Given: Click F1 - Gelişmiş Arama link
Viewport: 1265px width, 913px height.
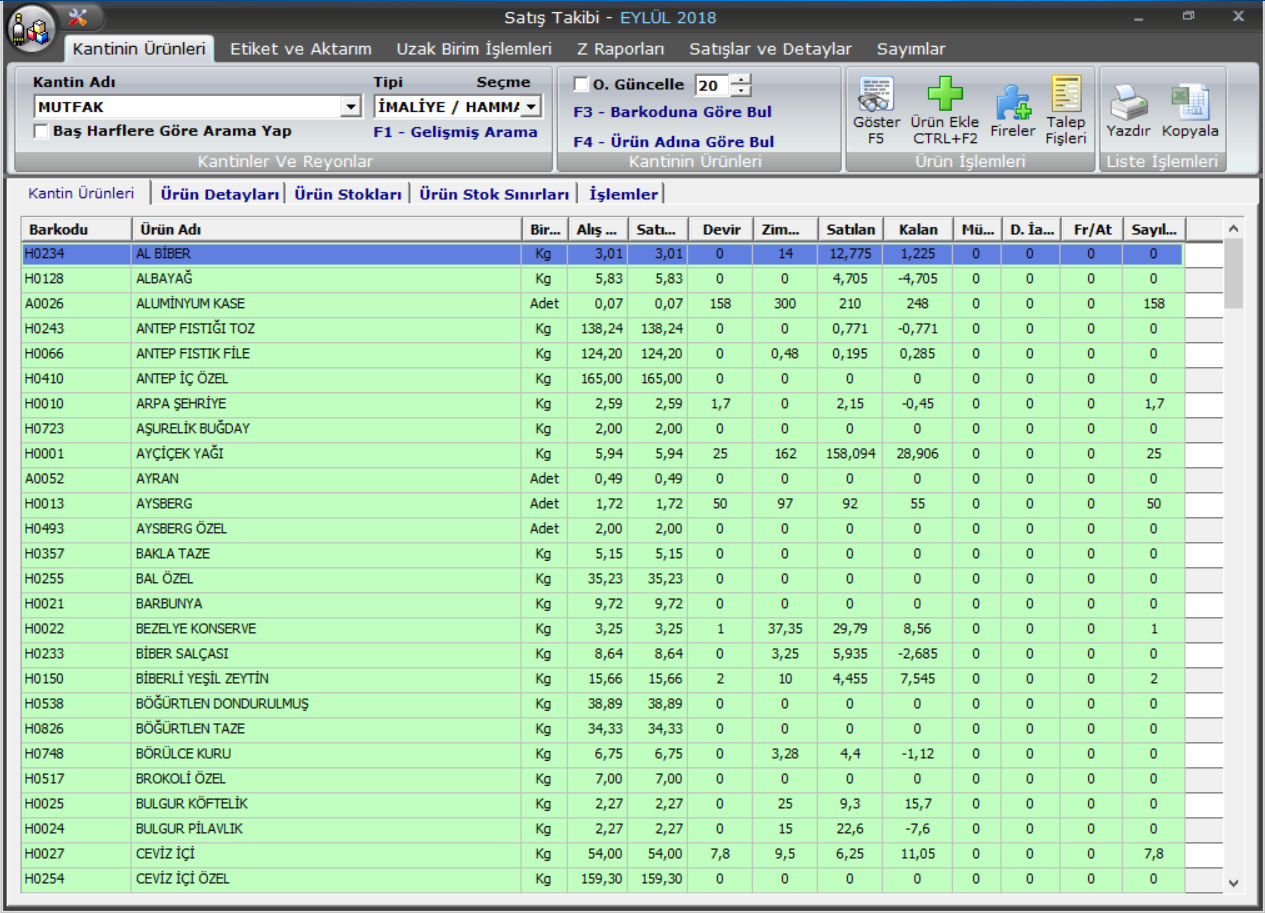Looking at the screenshot, I should 455,132.
